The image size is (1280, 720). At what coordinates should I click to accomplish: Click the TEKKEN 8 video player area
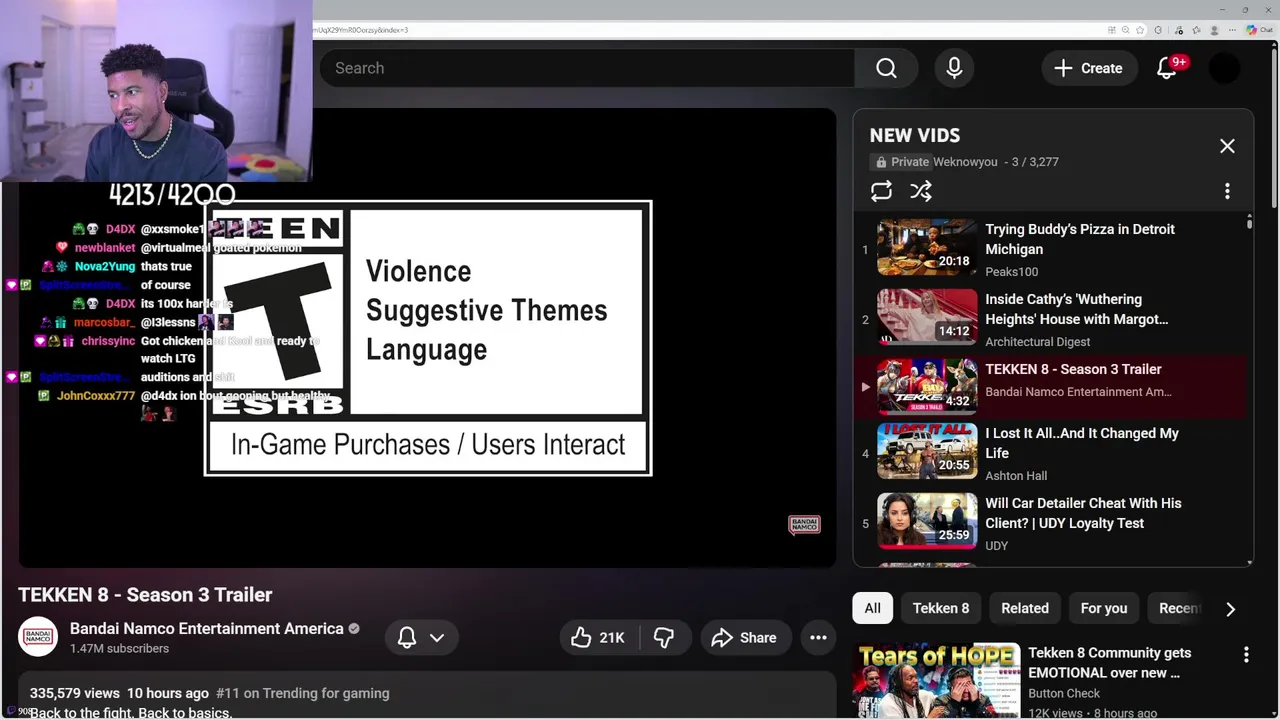(x=427, y=338)
